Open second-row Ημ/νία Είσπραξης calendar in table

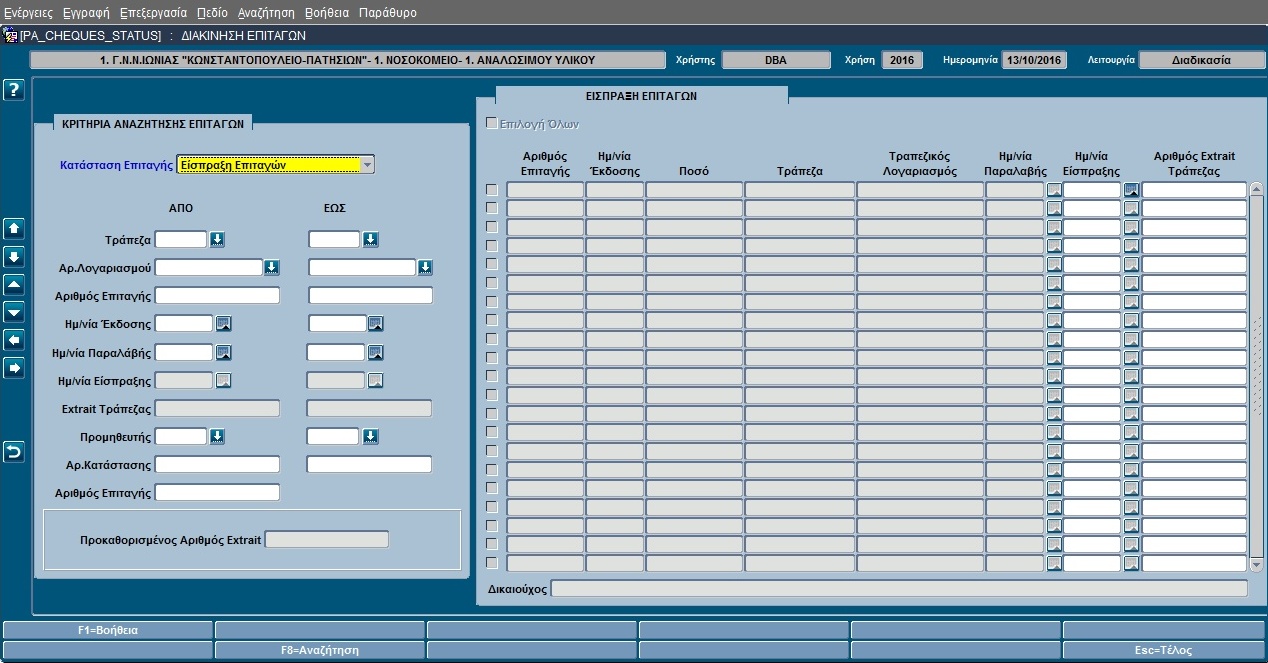[x=1131, y=209]
